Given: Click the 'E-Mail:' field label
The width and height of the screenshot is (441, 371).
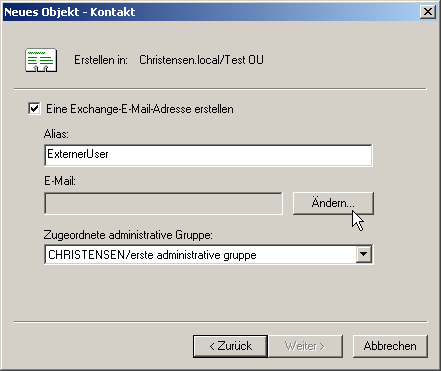Looking at the screenshot, I should pyautogui.click(x=60, y=181).
